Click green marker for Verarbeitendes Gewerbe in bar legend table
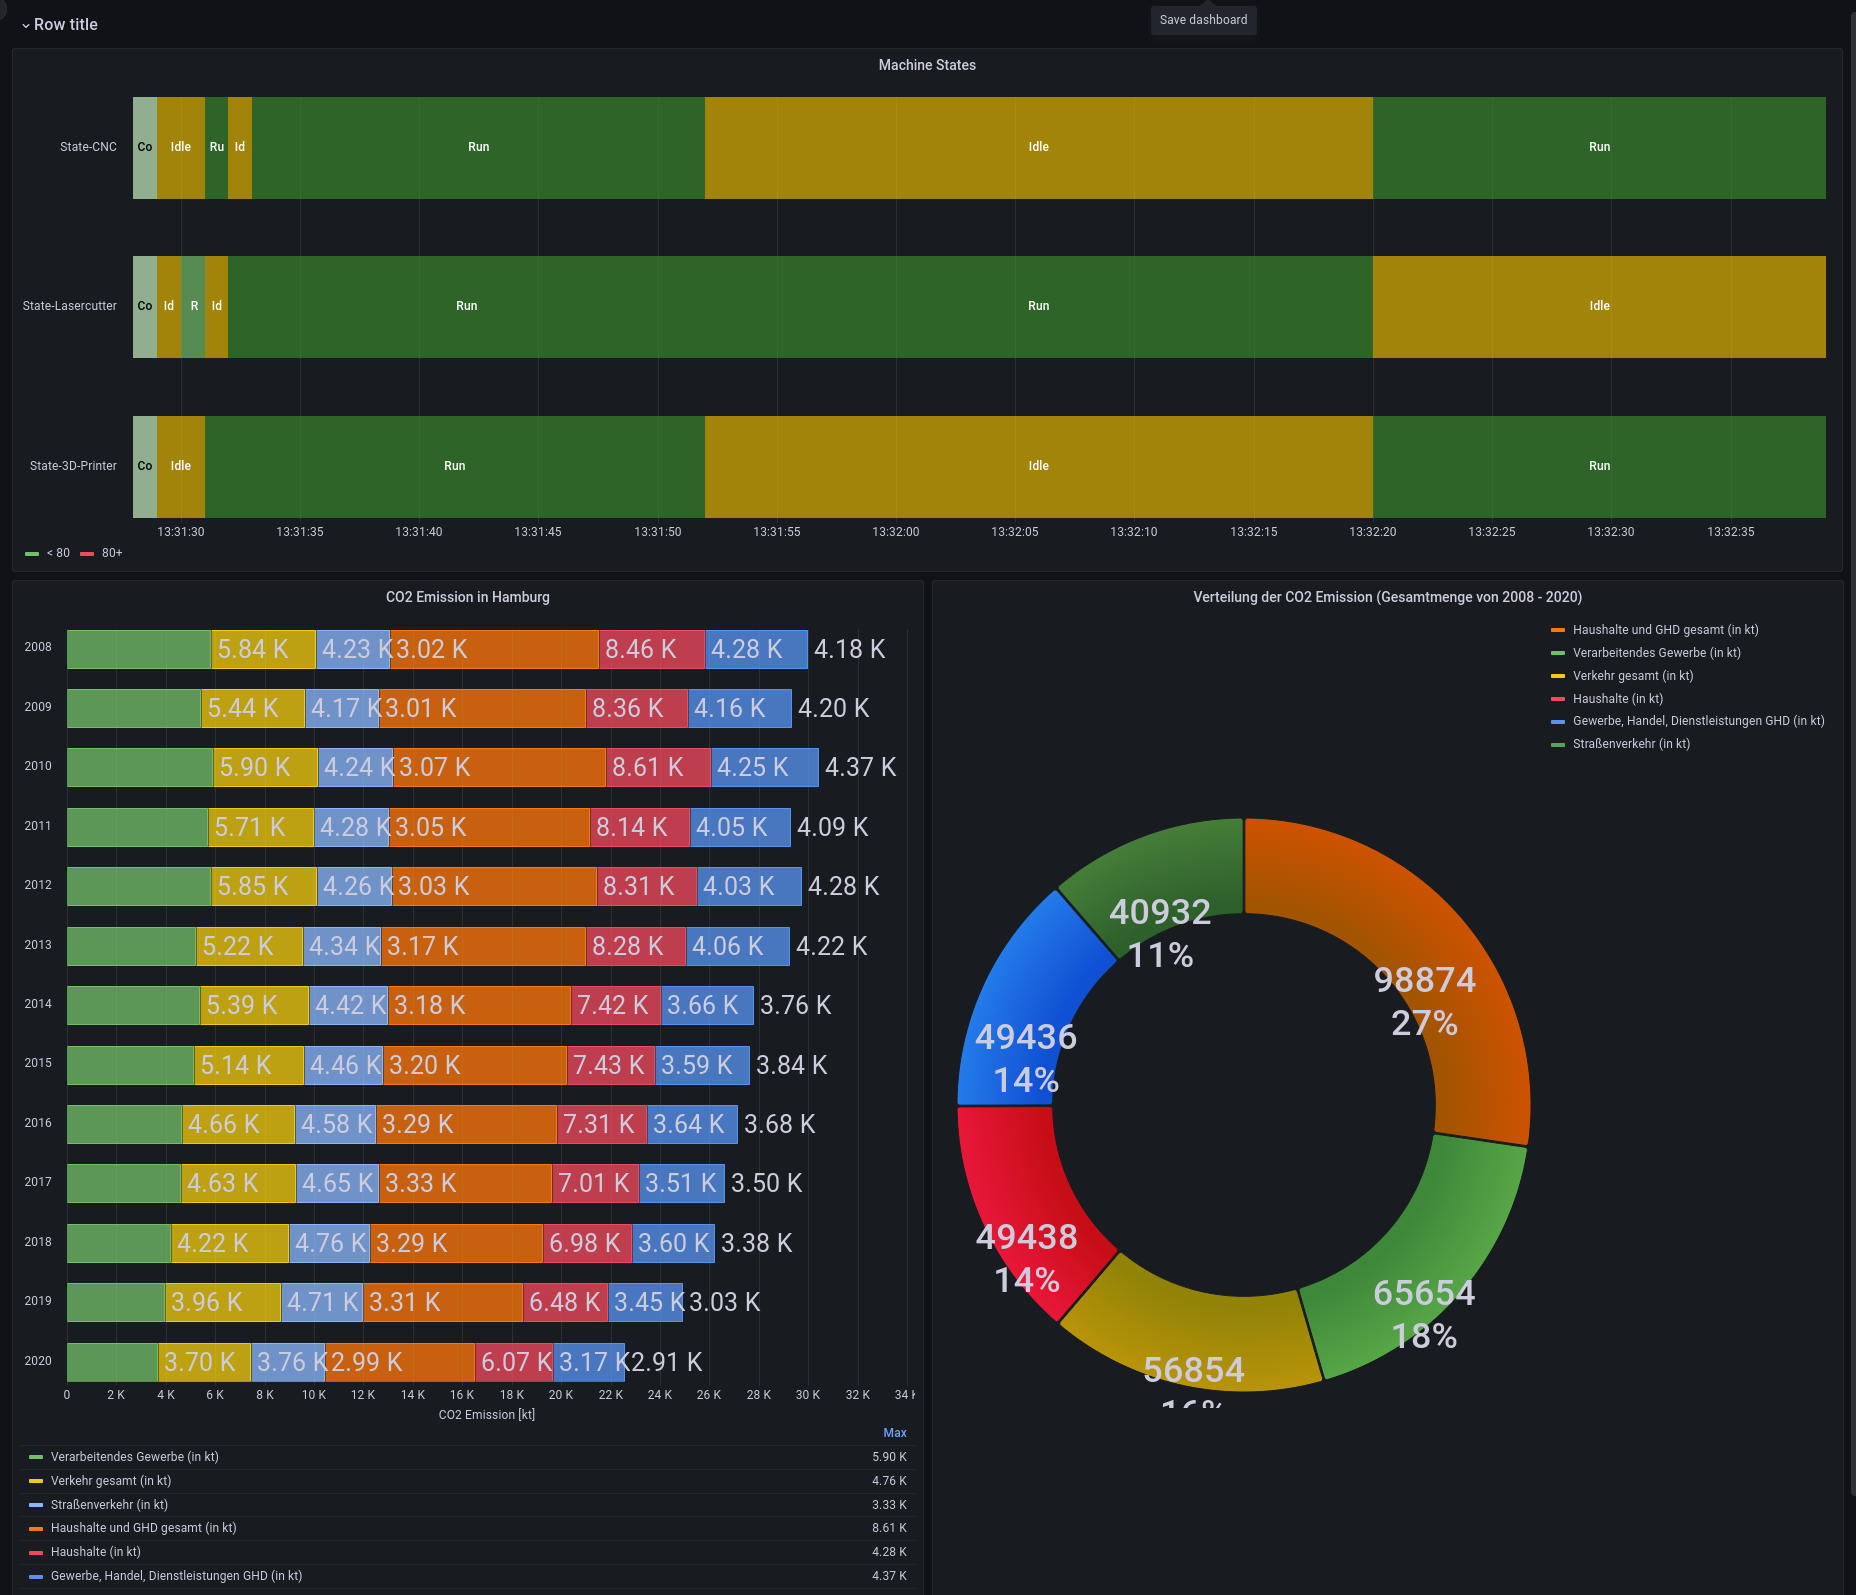 pyautogui.click(x=36, y=1457)
